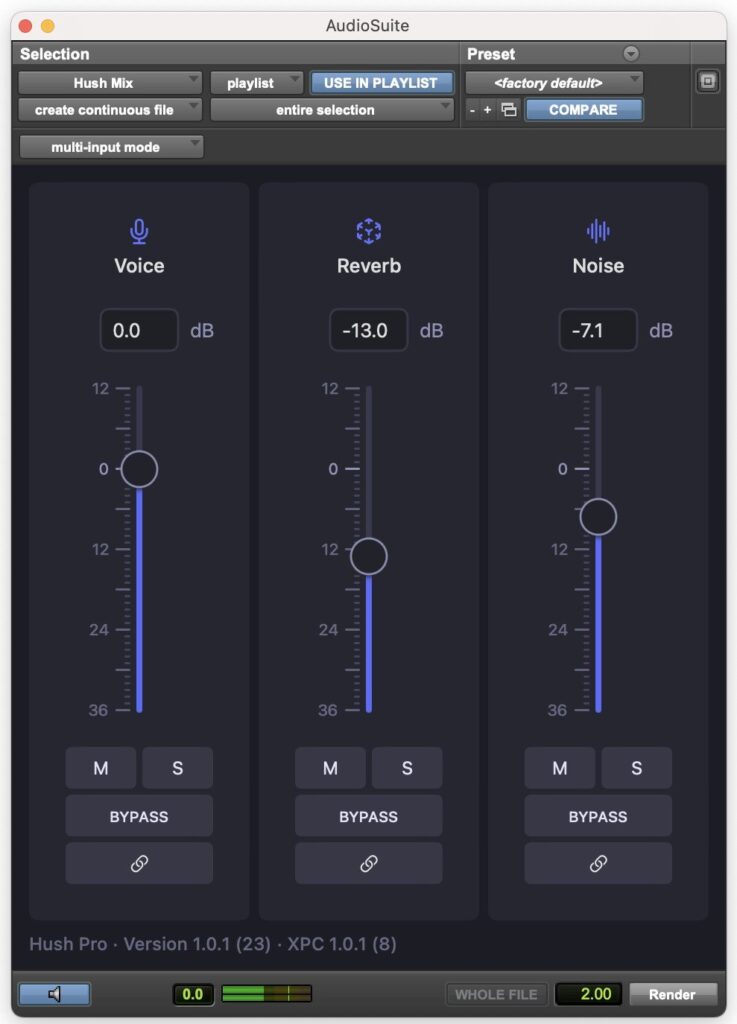Toggle the Voice channel link icon

(x=139, y=863)
